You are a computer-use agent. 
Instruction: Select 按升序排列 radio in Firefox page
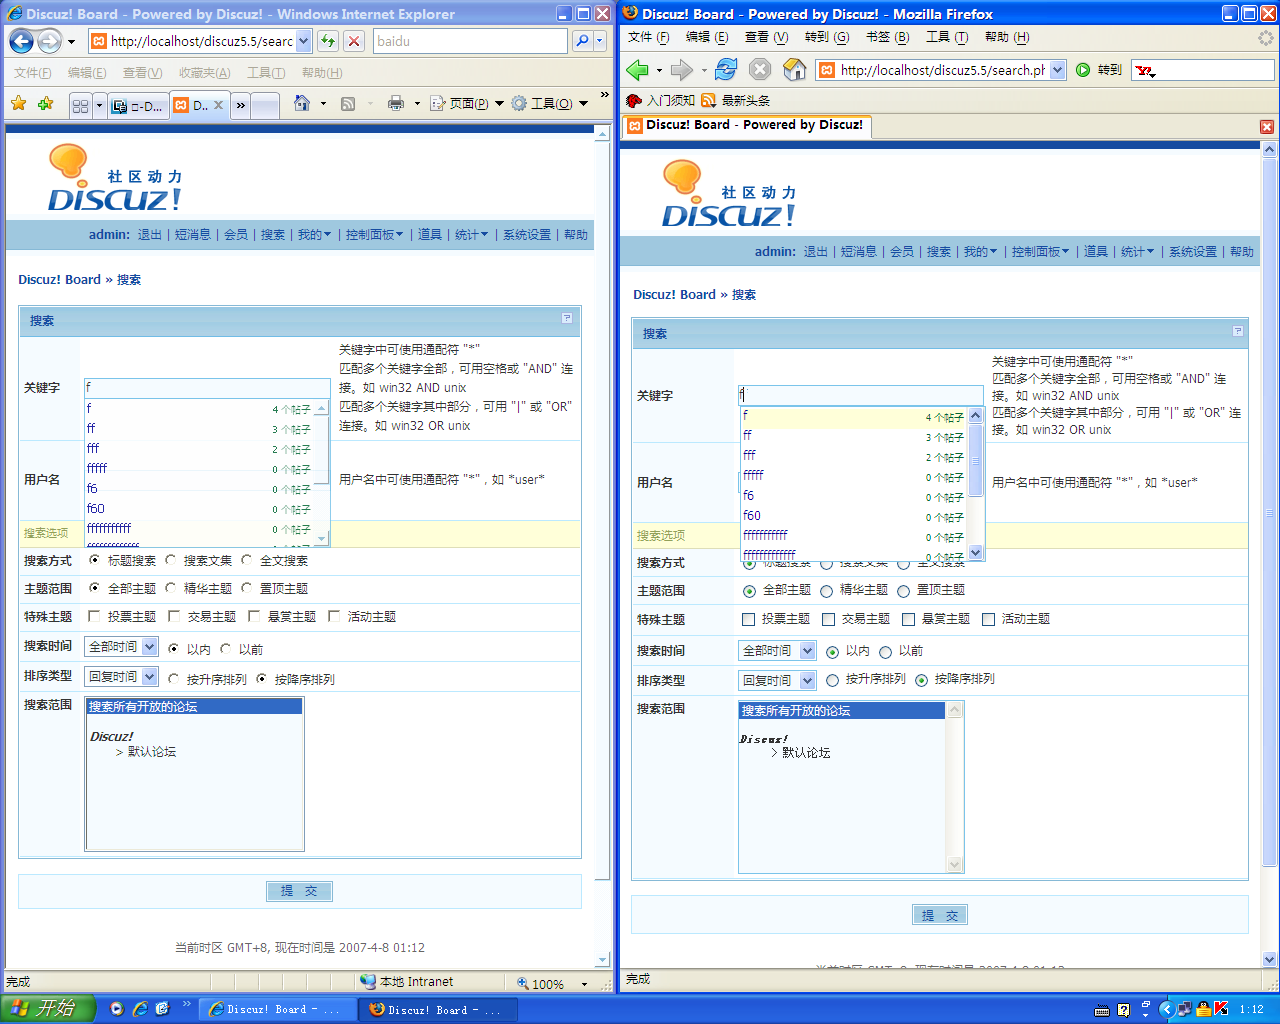tap(832, 680)
